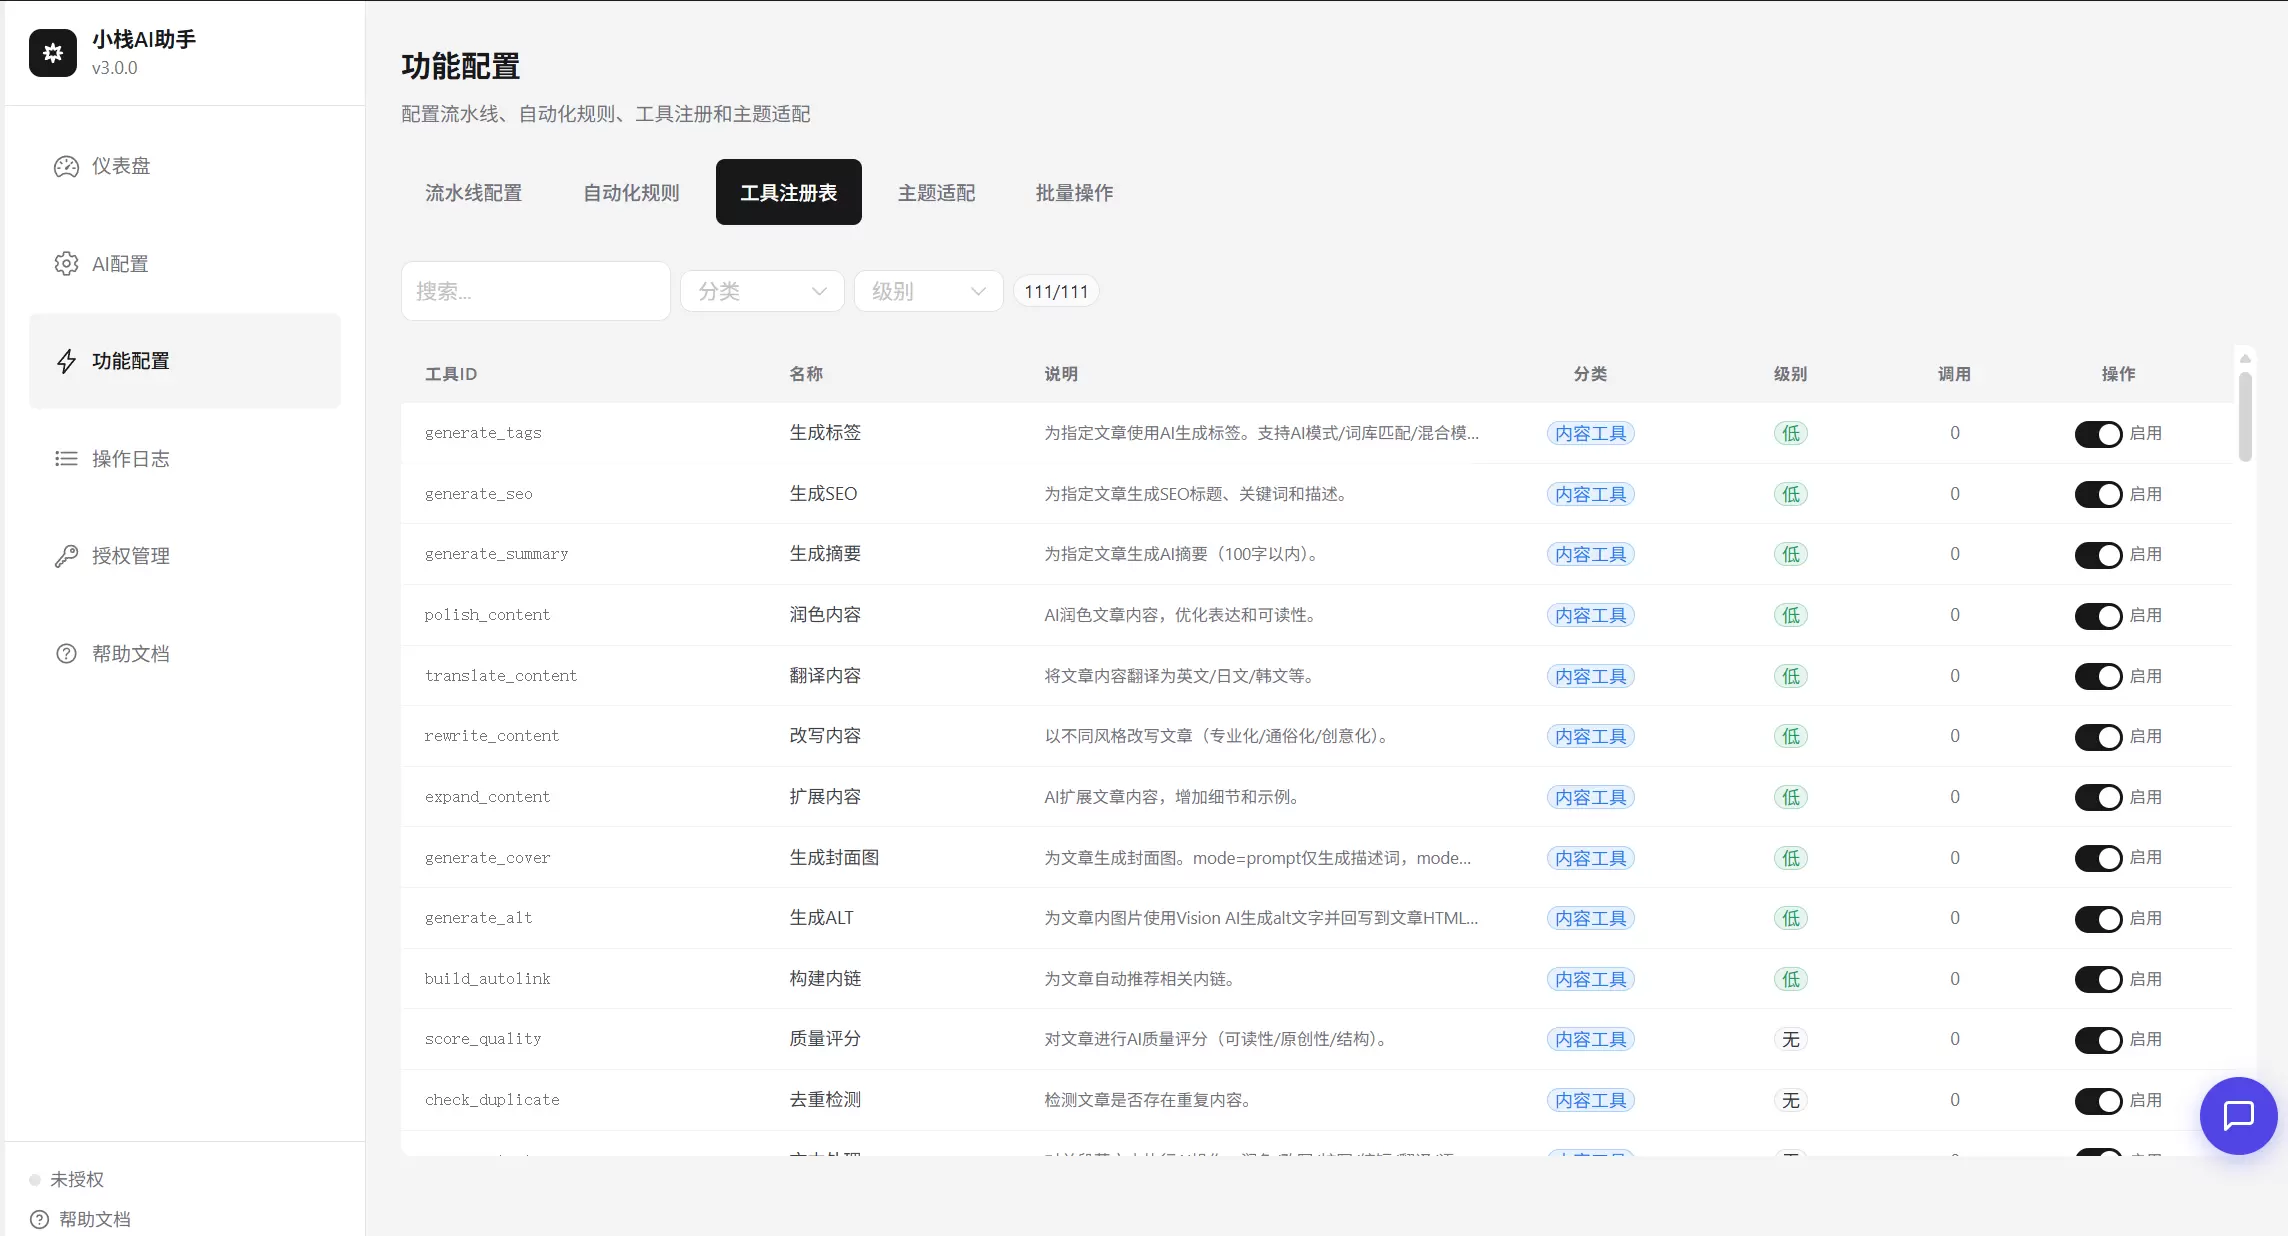Click the AI配置 gear icon
The image size is (2288, 1236).
66,264
